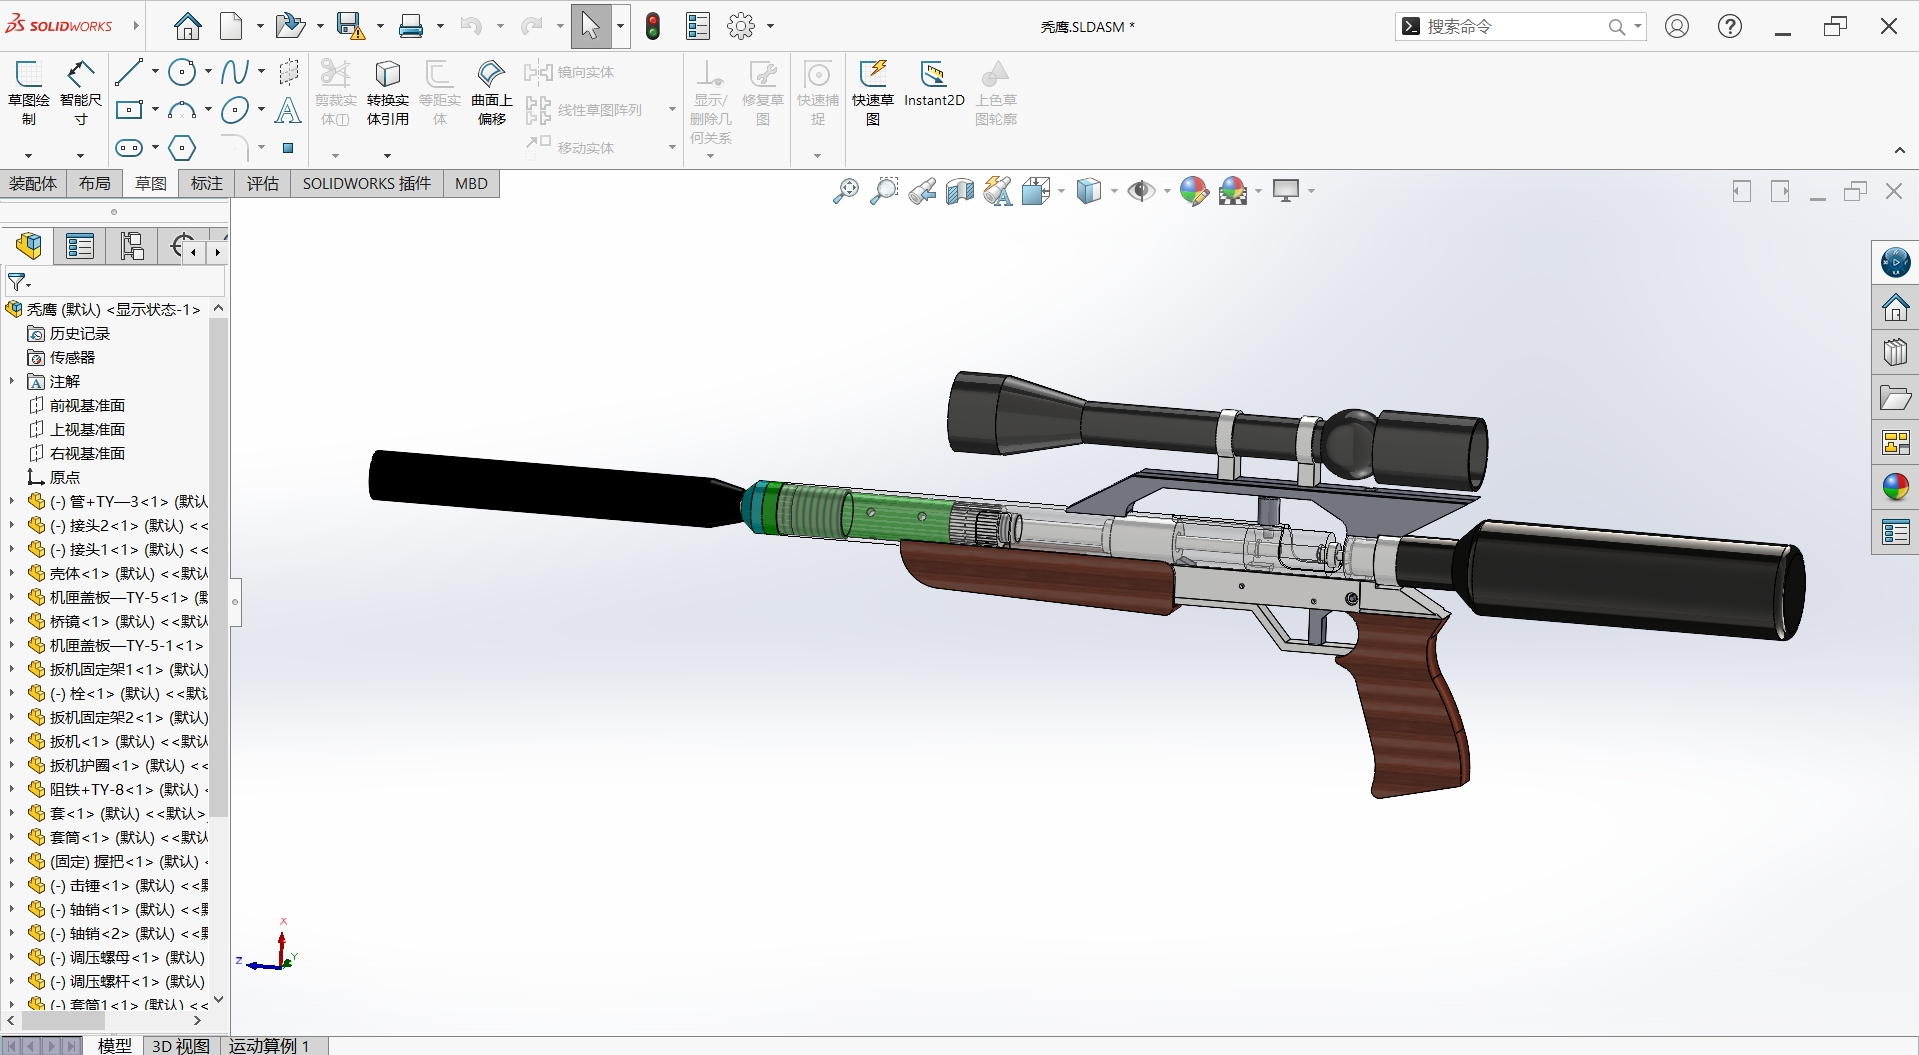Switch to the 评估 ribbon tab
This screenshot has height=1055, width=1919.
coord(263,184)
